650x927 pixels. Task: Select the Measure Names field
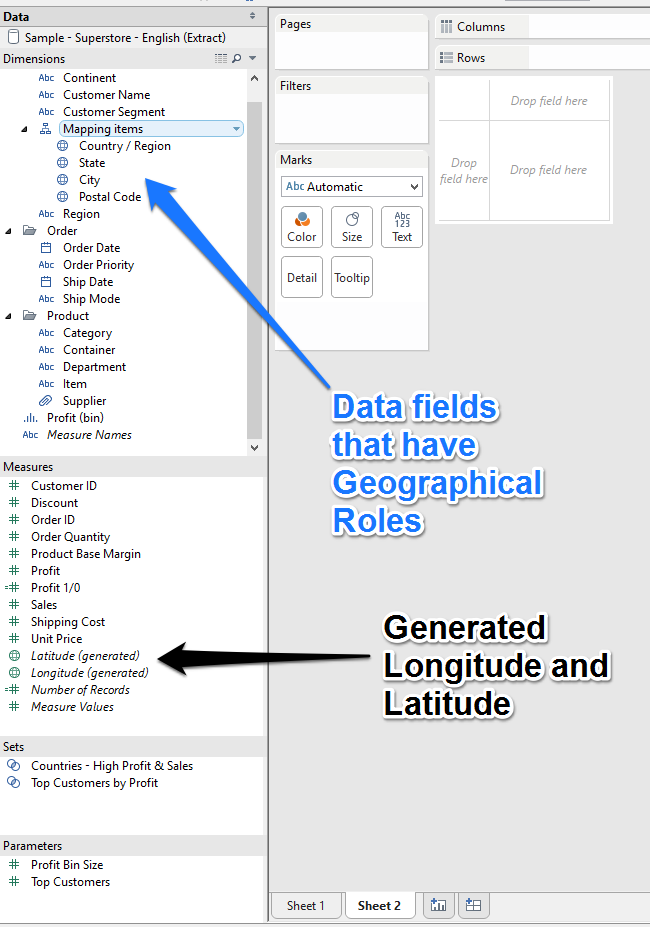click(89, 435)
